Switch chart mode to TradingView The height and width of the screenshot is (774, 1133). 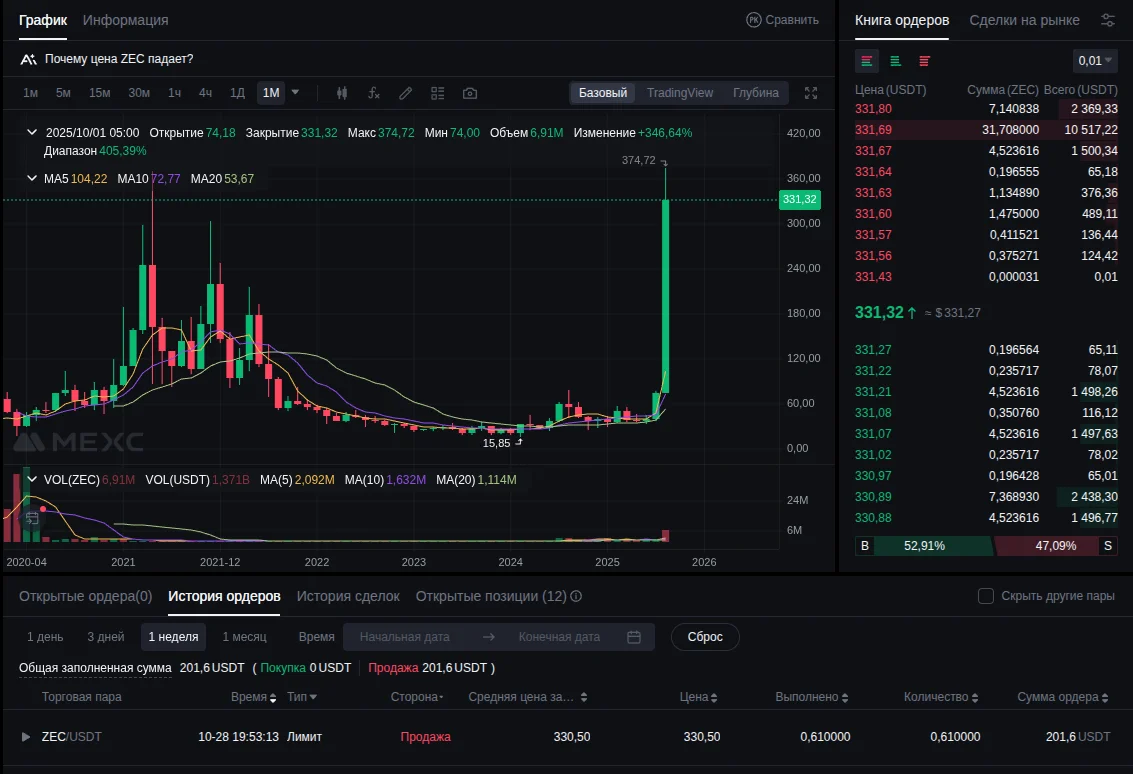[679, 93]
